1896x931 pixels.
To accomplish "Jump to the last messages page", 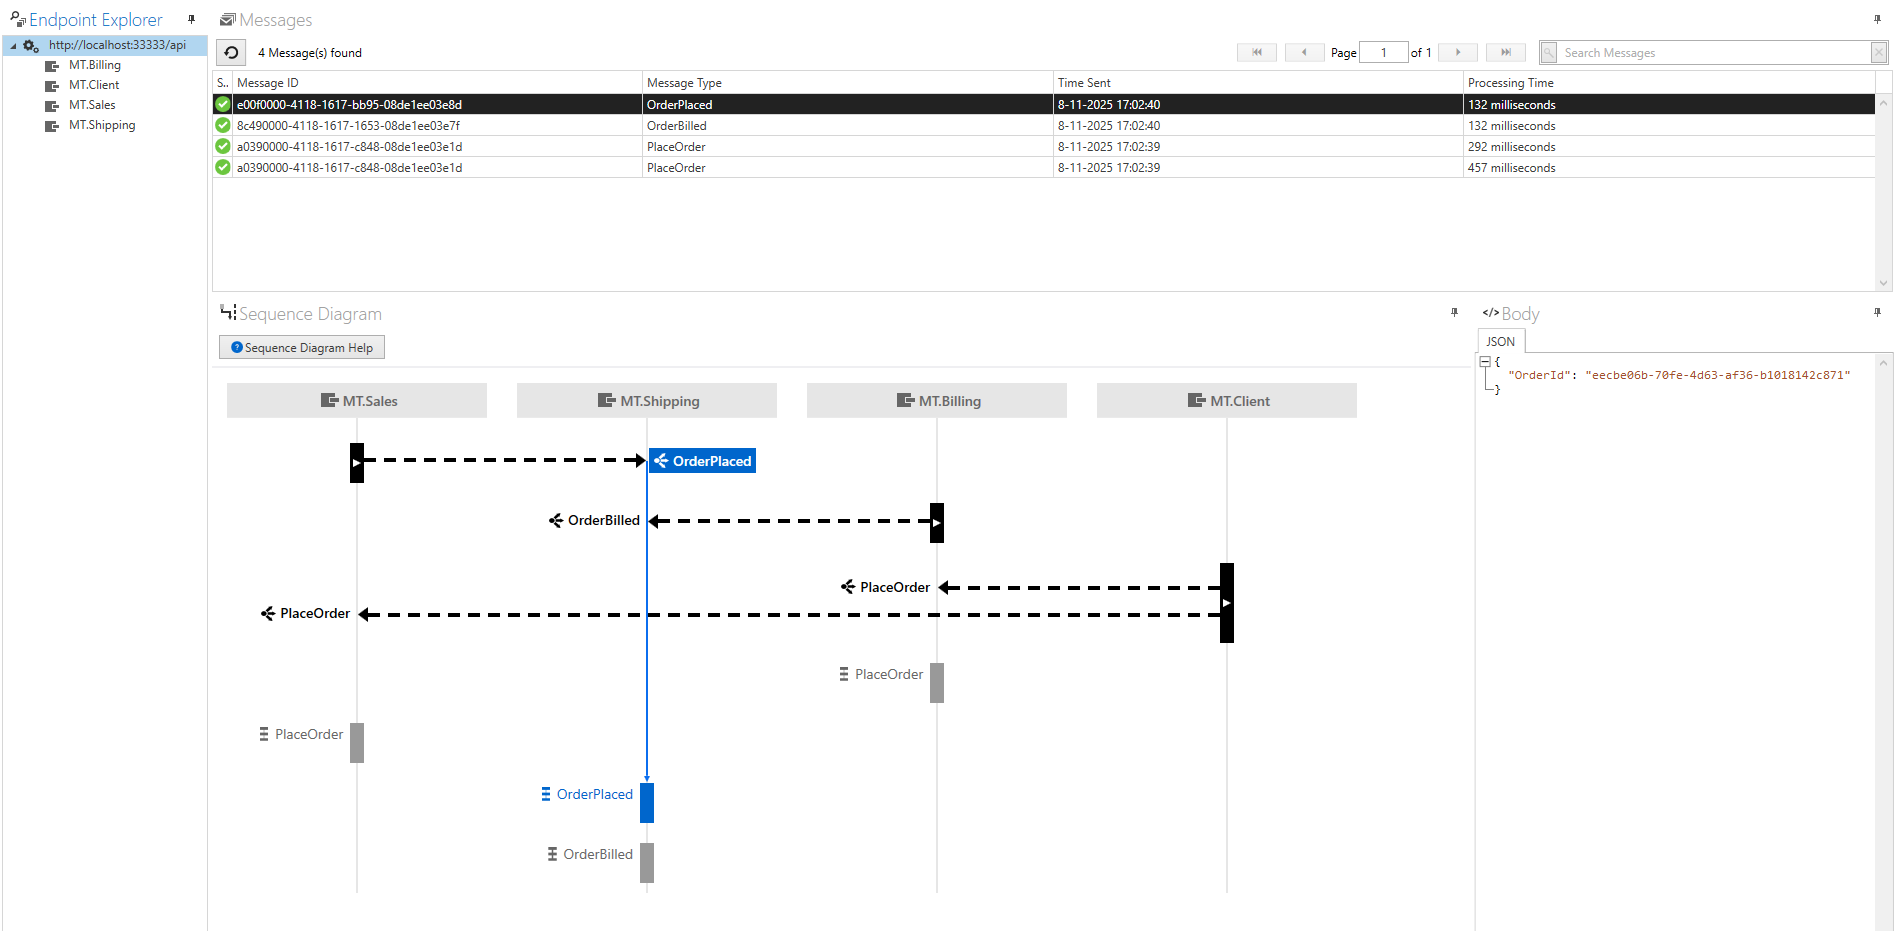I will click(1505, 53).
